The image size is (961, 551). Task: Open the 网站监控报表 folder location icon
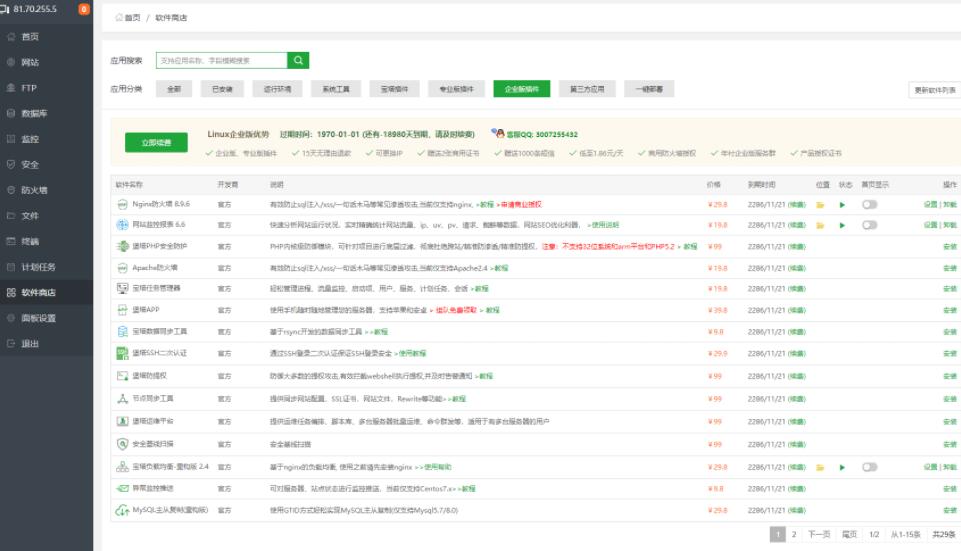[820, 226]
